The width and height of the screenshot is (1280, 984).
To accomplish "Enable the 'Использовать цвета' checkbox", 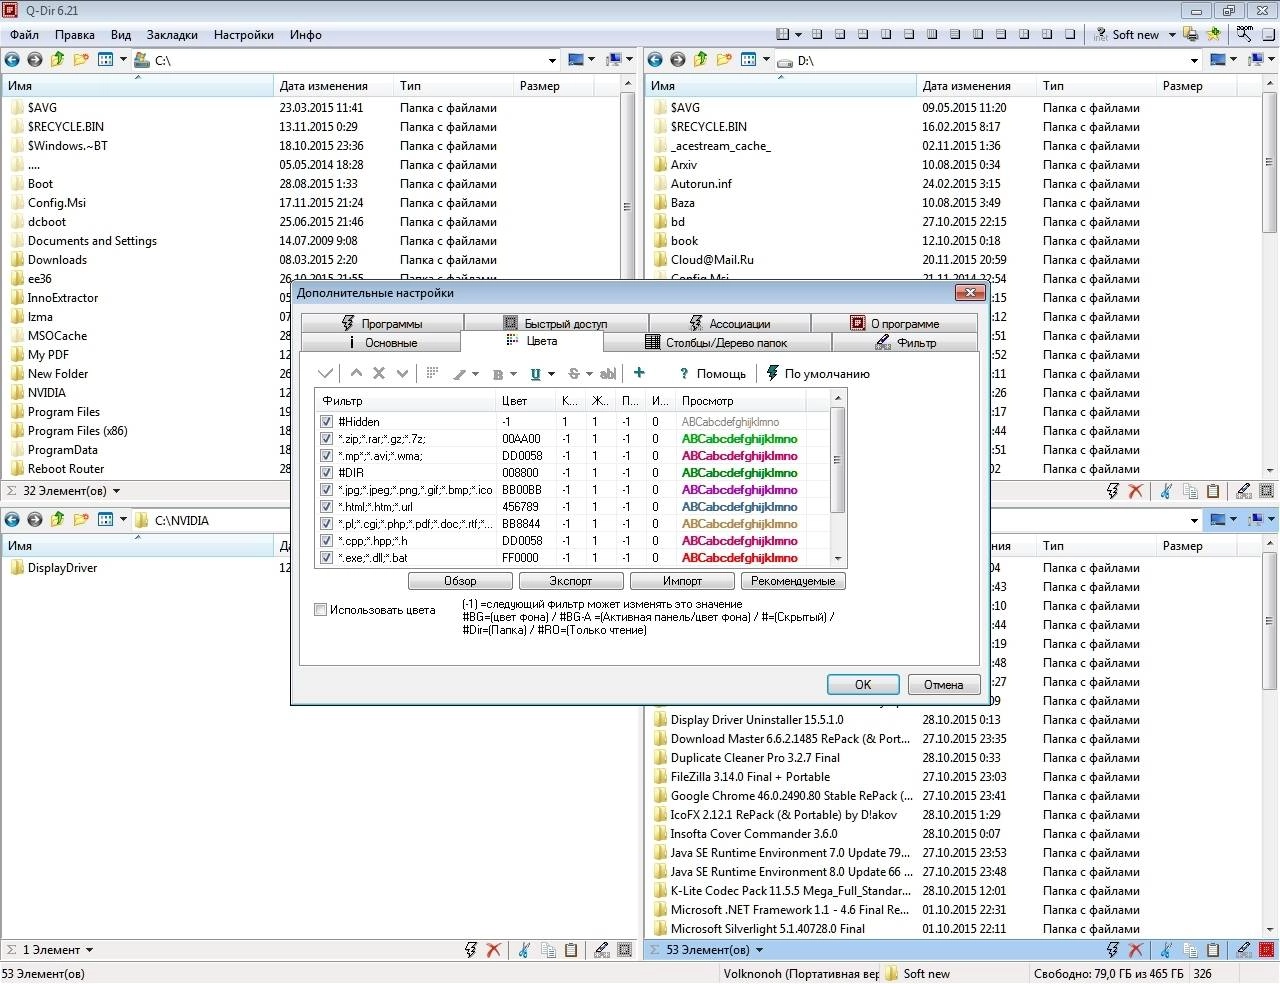I will pyautogui.click(x=321, y=610).
